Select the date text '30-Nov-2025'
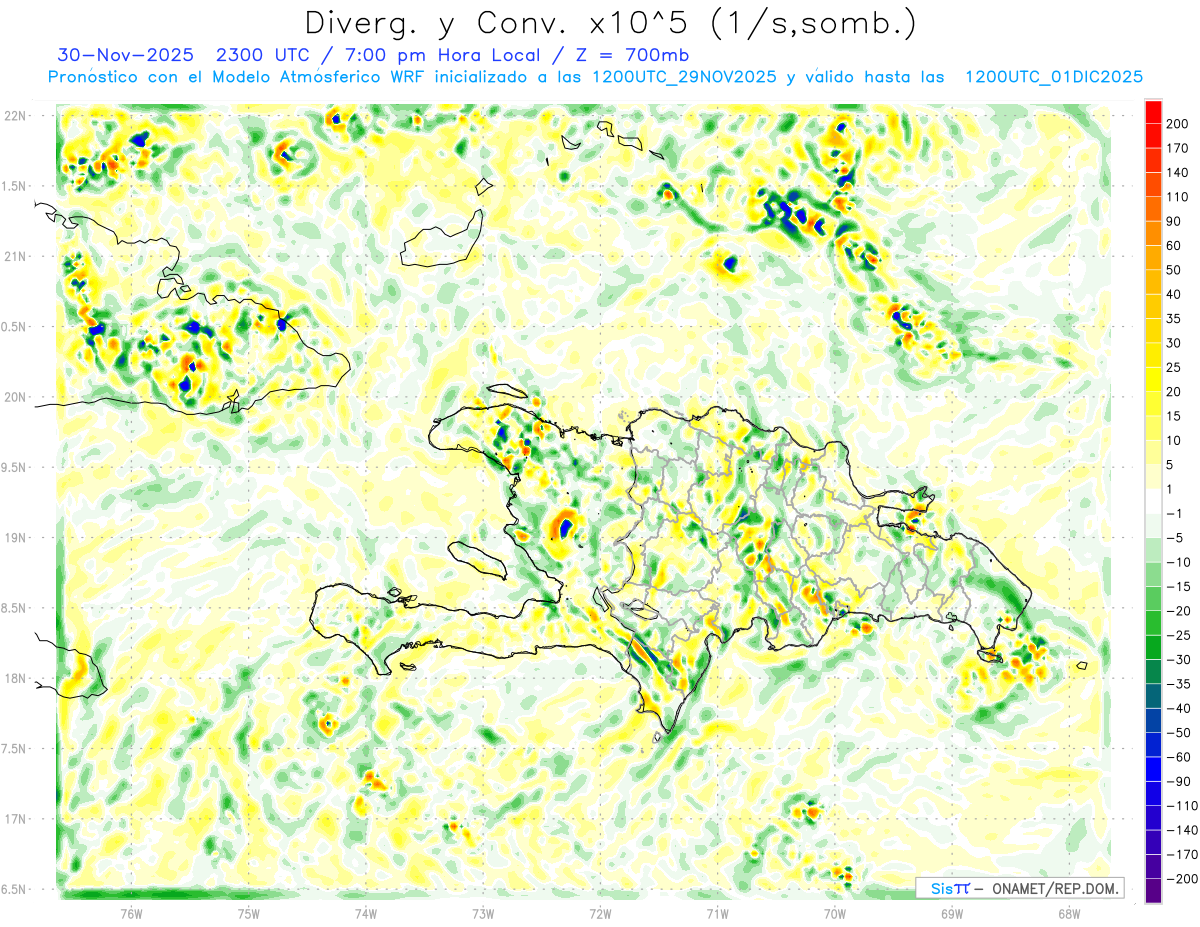 (124, 56)
